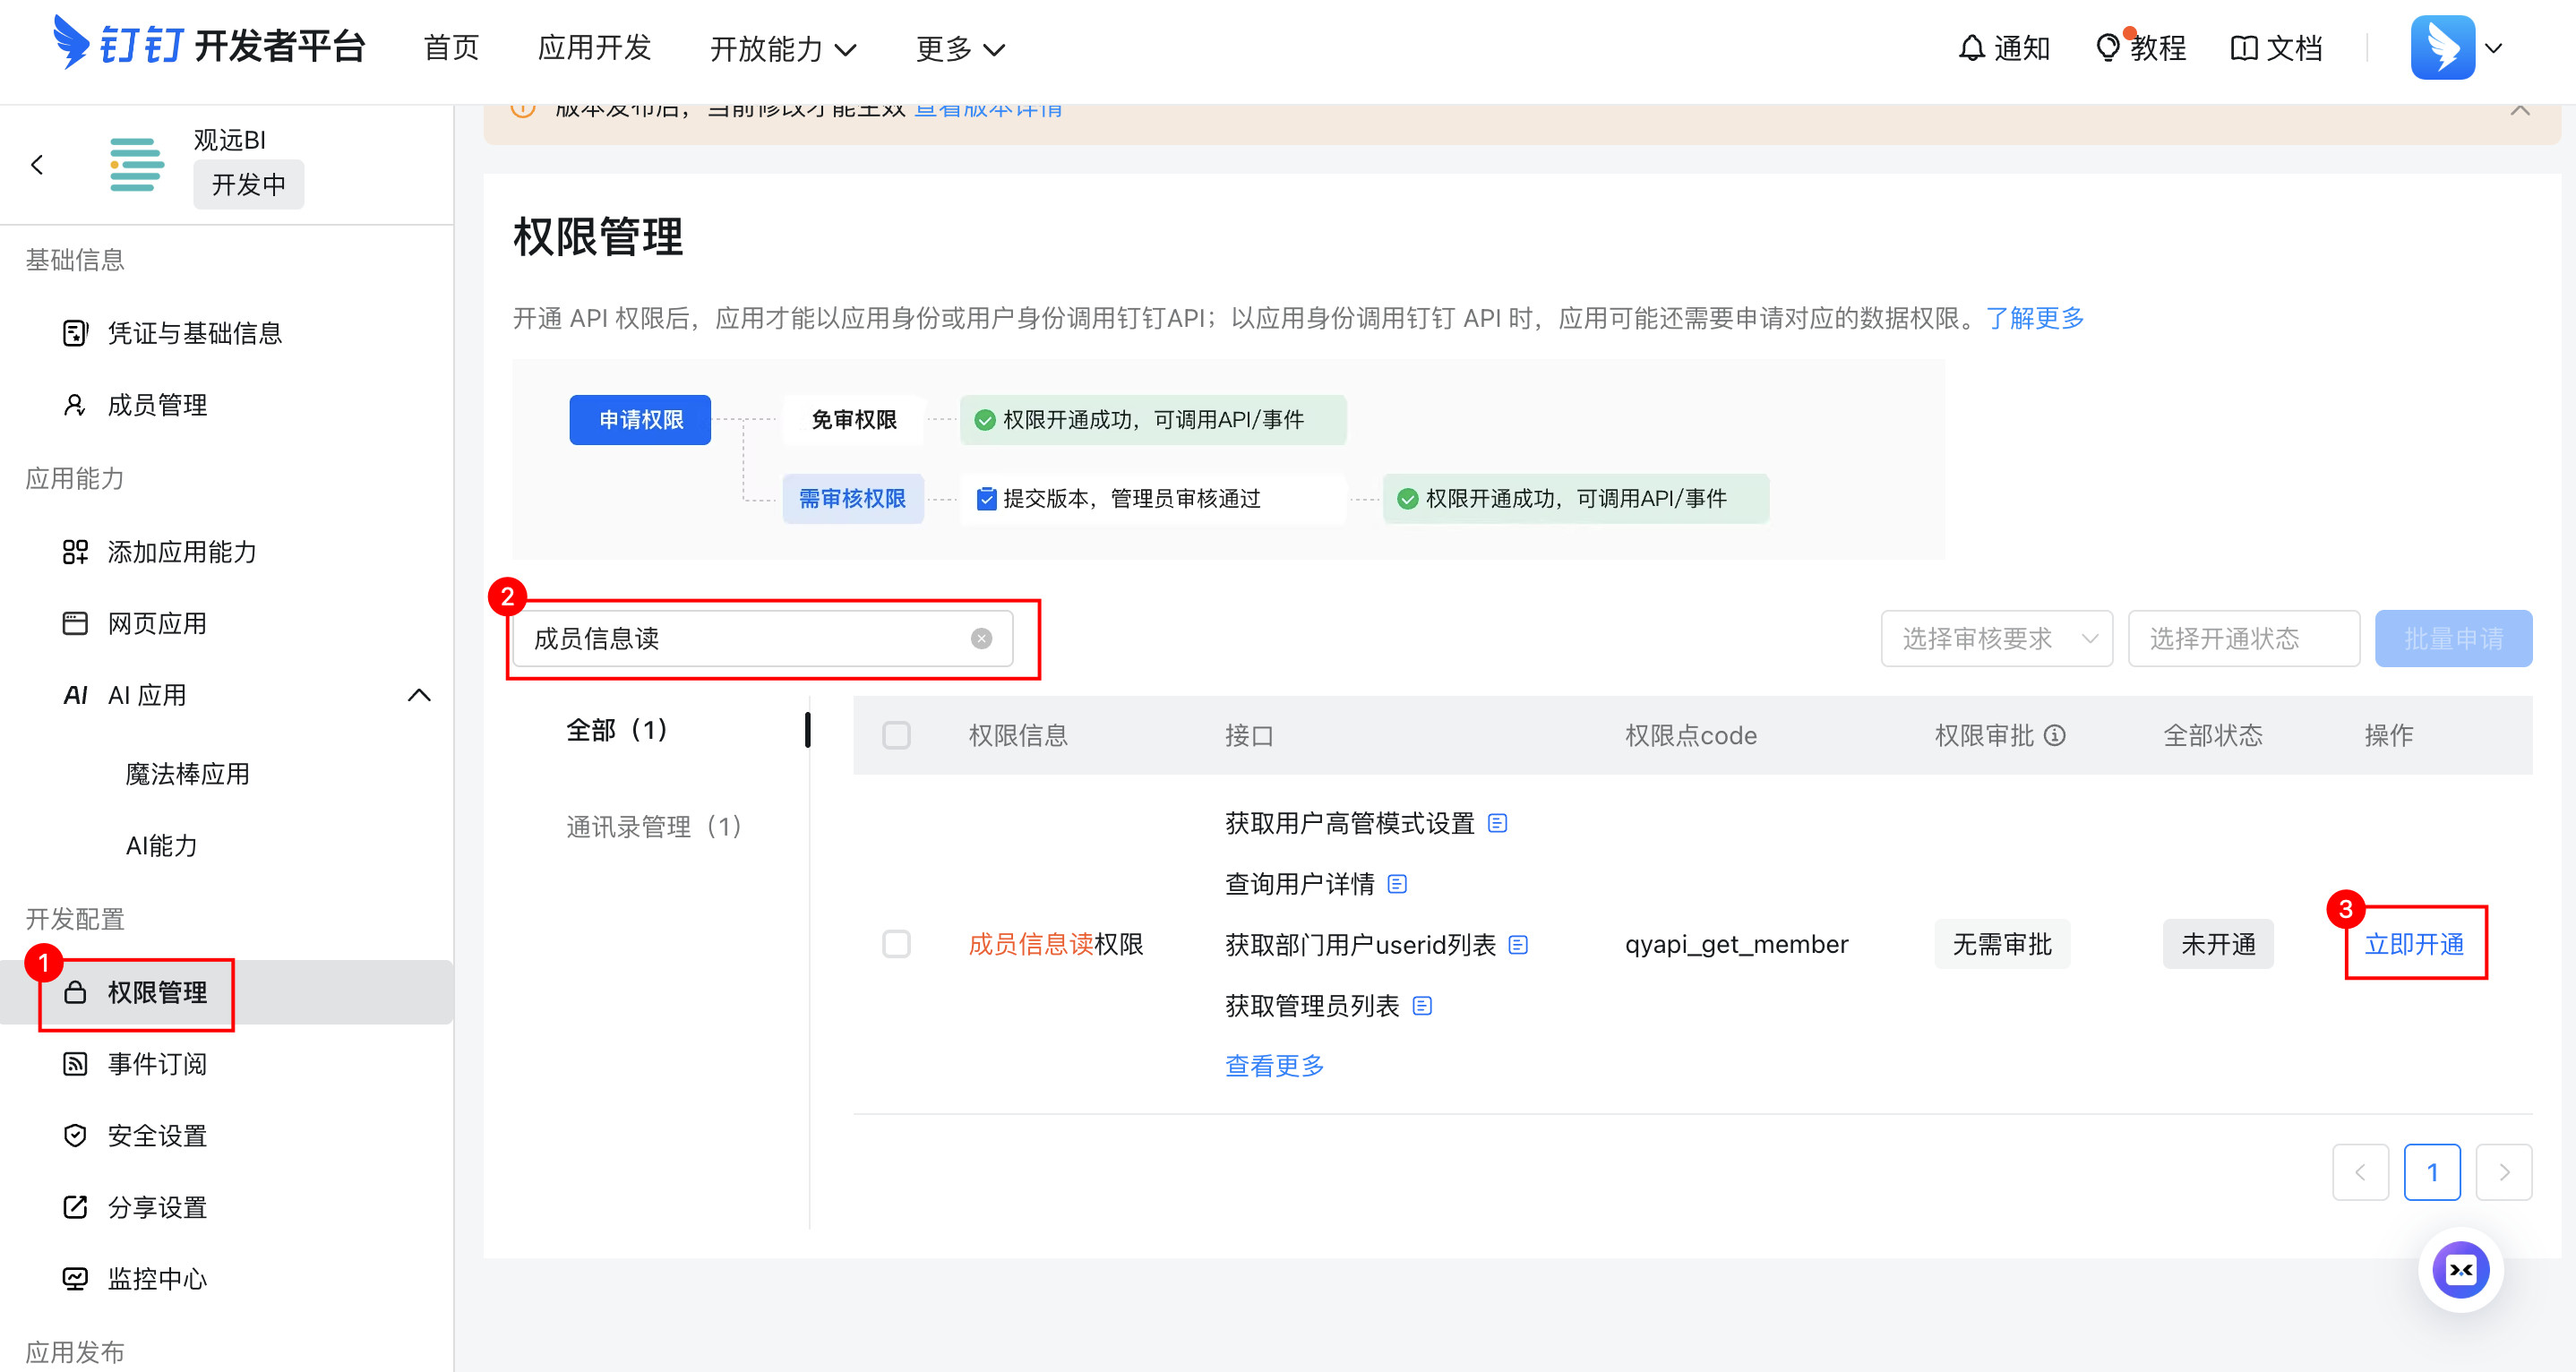
Task: Collapse the AI 应用 sidebar section
Action: pos(419,695)
